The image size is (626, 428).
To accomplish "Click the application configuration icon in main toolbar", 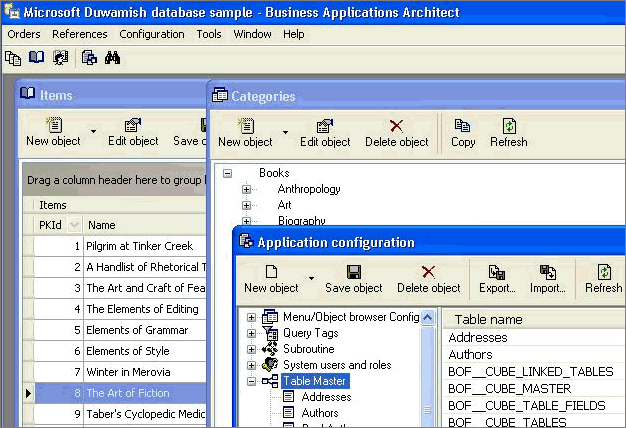I will (89, 58).
